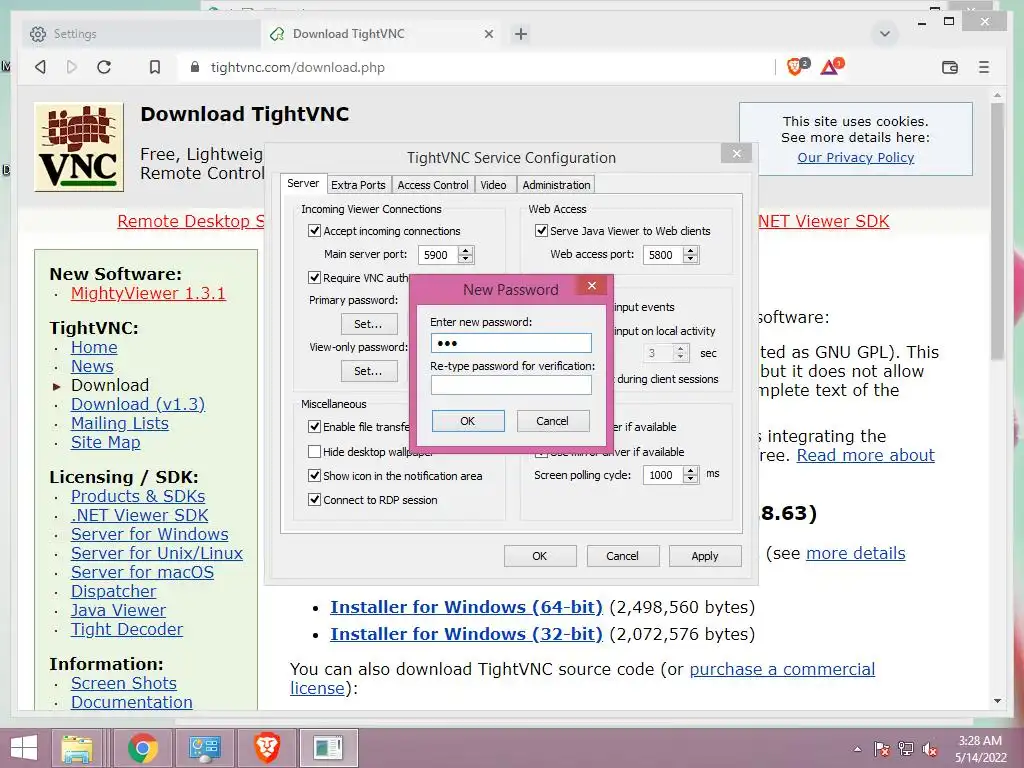The height and width of the screenshot is (768, 1024).
Task: Expand the tab search chevron
Action: coord(885,34)
